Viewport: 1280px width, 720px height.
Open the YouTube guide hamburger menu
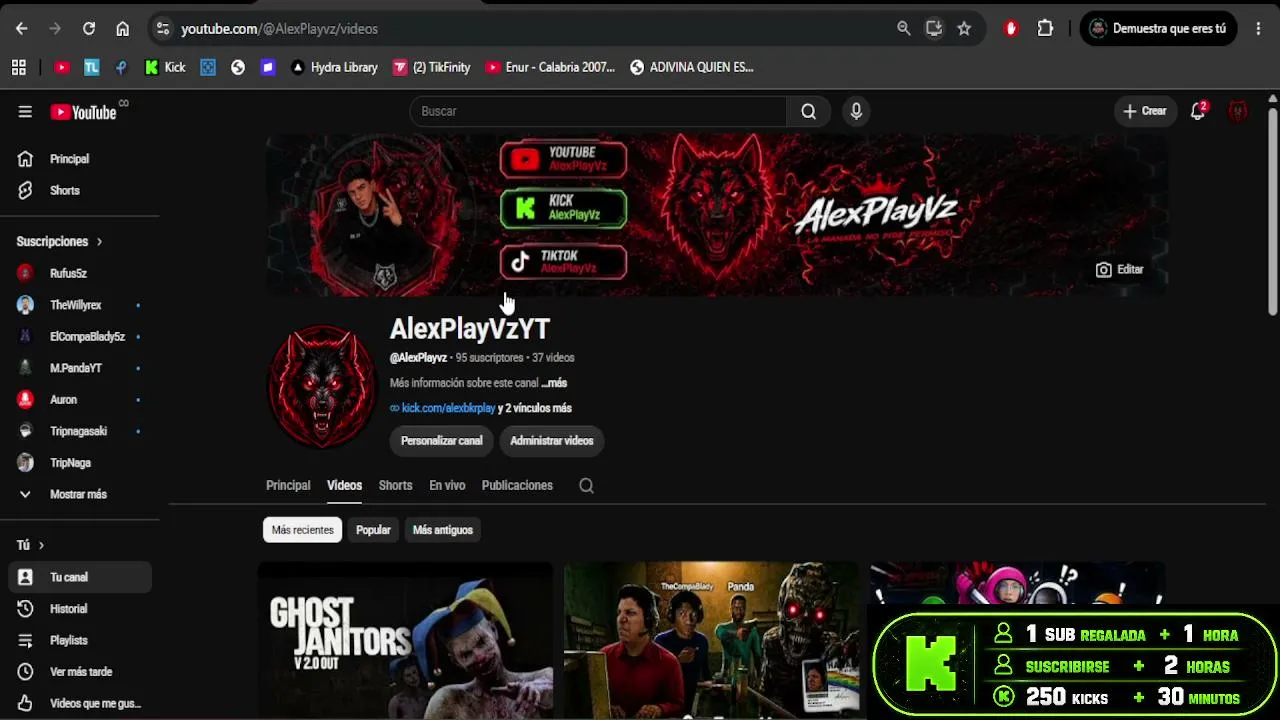coord(25,112)
